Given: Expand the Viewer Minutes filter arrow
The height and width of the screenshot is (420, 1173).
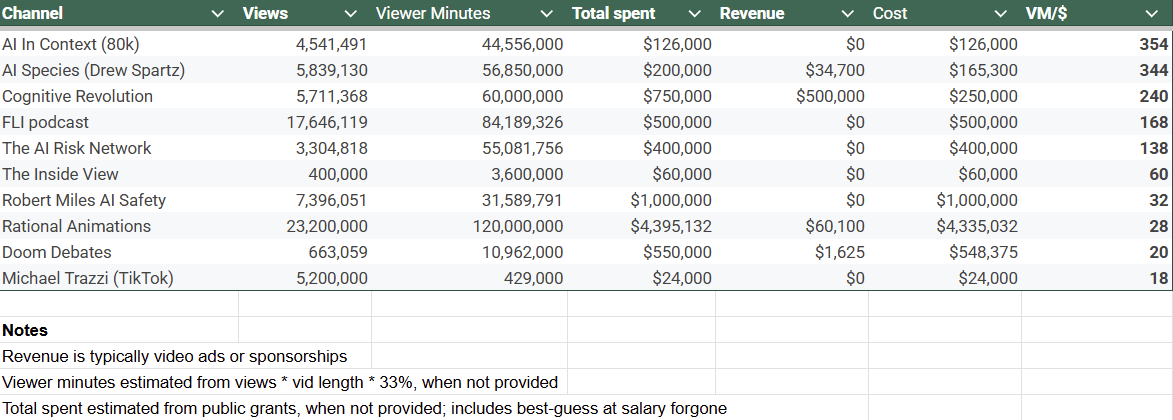Looking at the screenshot, I should (x=546, y=14).
